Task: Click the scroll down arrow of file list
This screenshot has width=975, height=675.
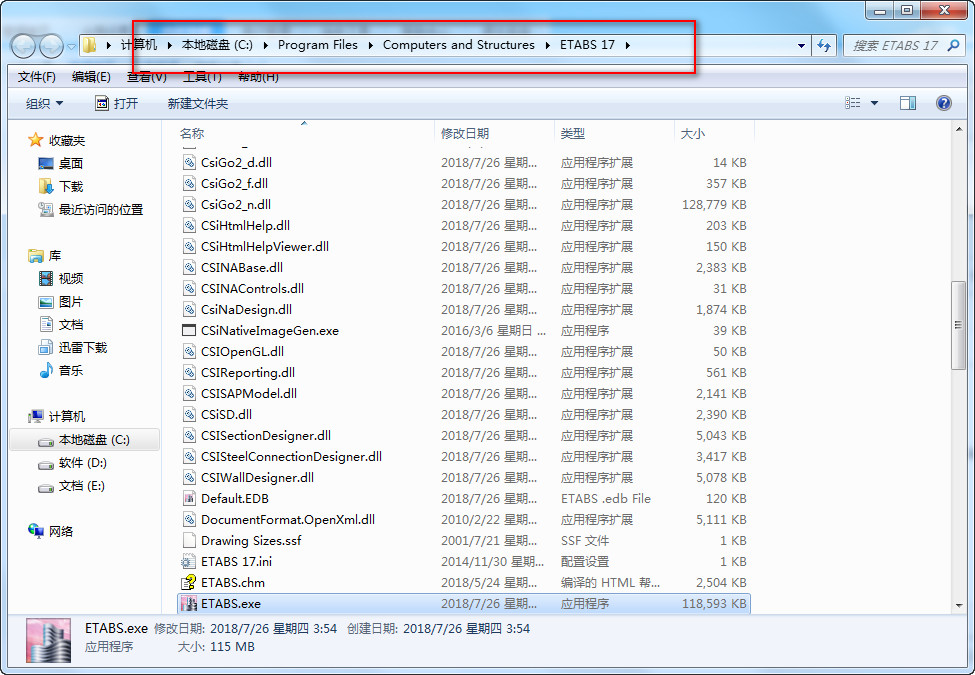Action: (x=958, y=605)
